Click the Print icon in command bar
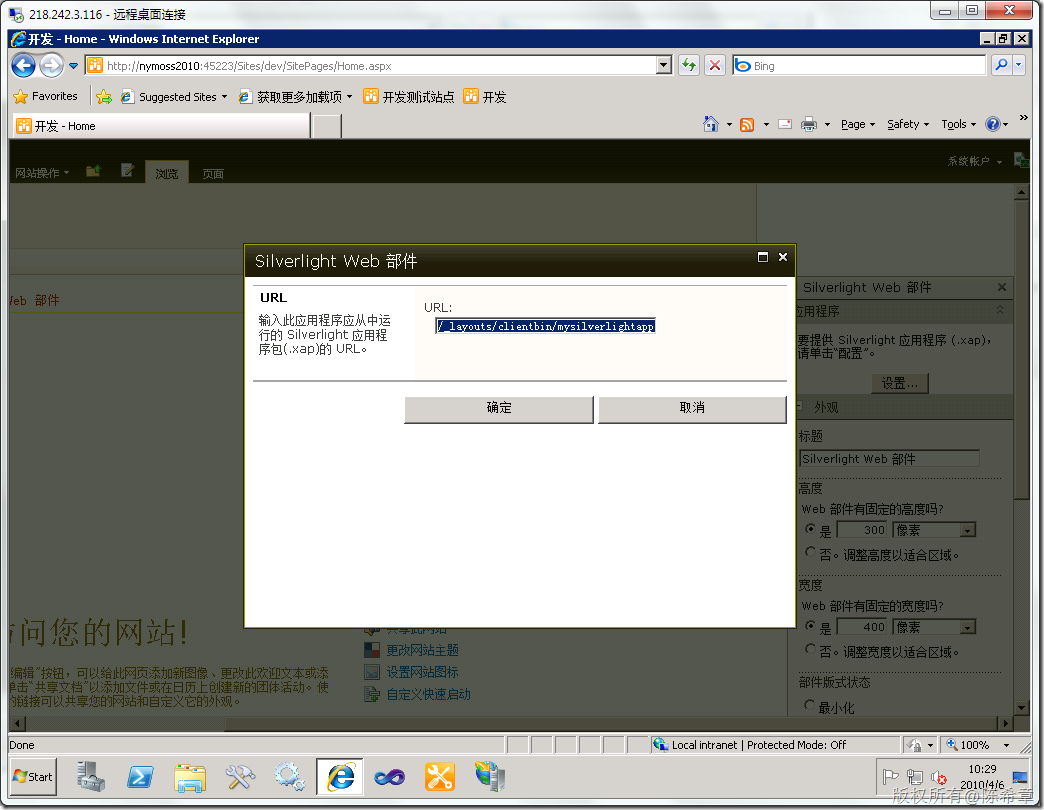Screen dimensions: 1044x810 (808, 124)
